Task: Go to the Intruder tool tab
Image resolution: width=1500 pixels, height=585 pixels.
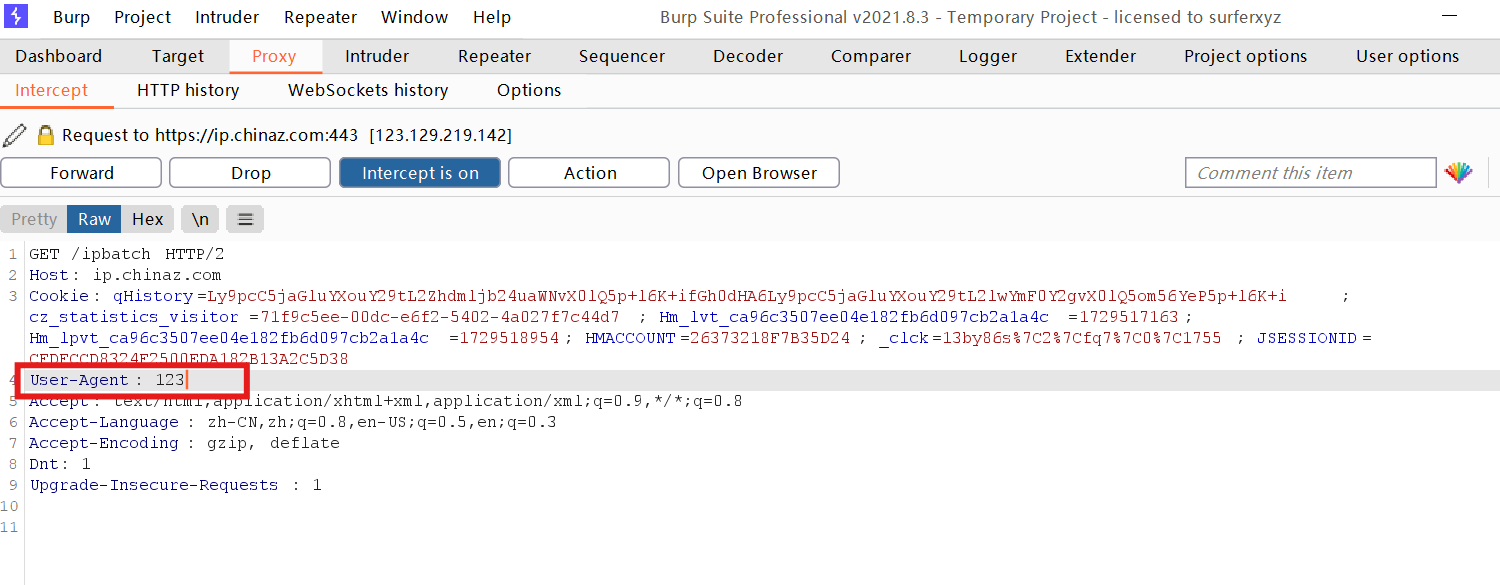Action: 377,56
